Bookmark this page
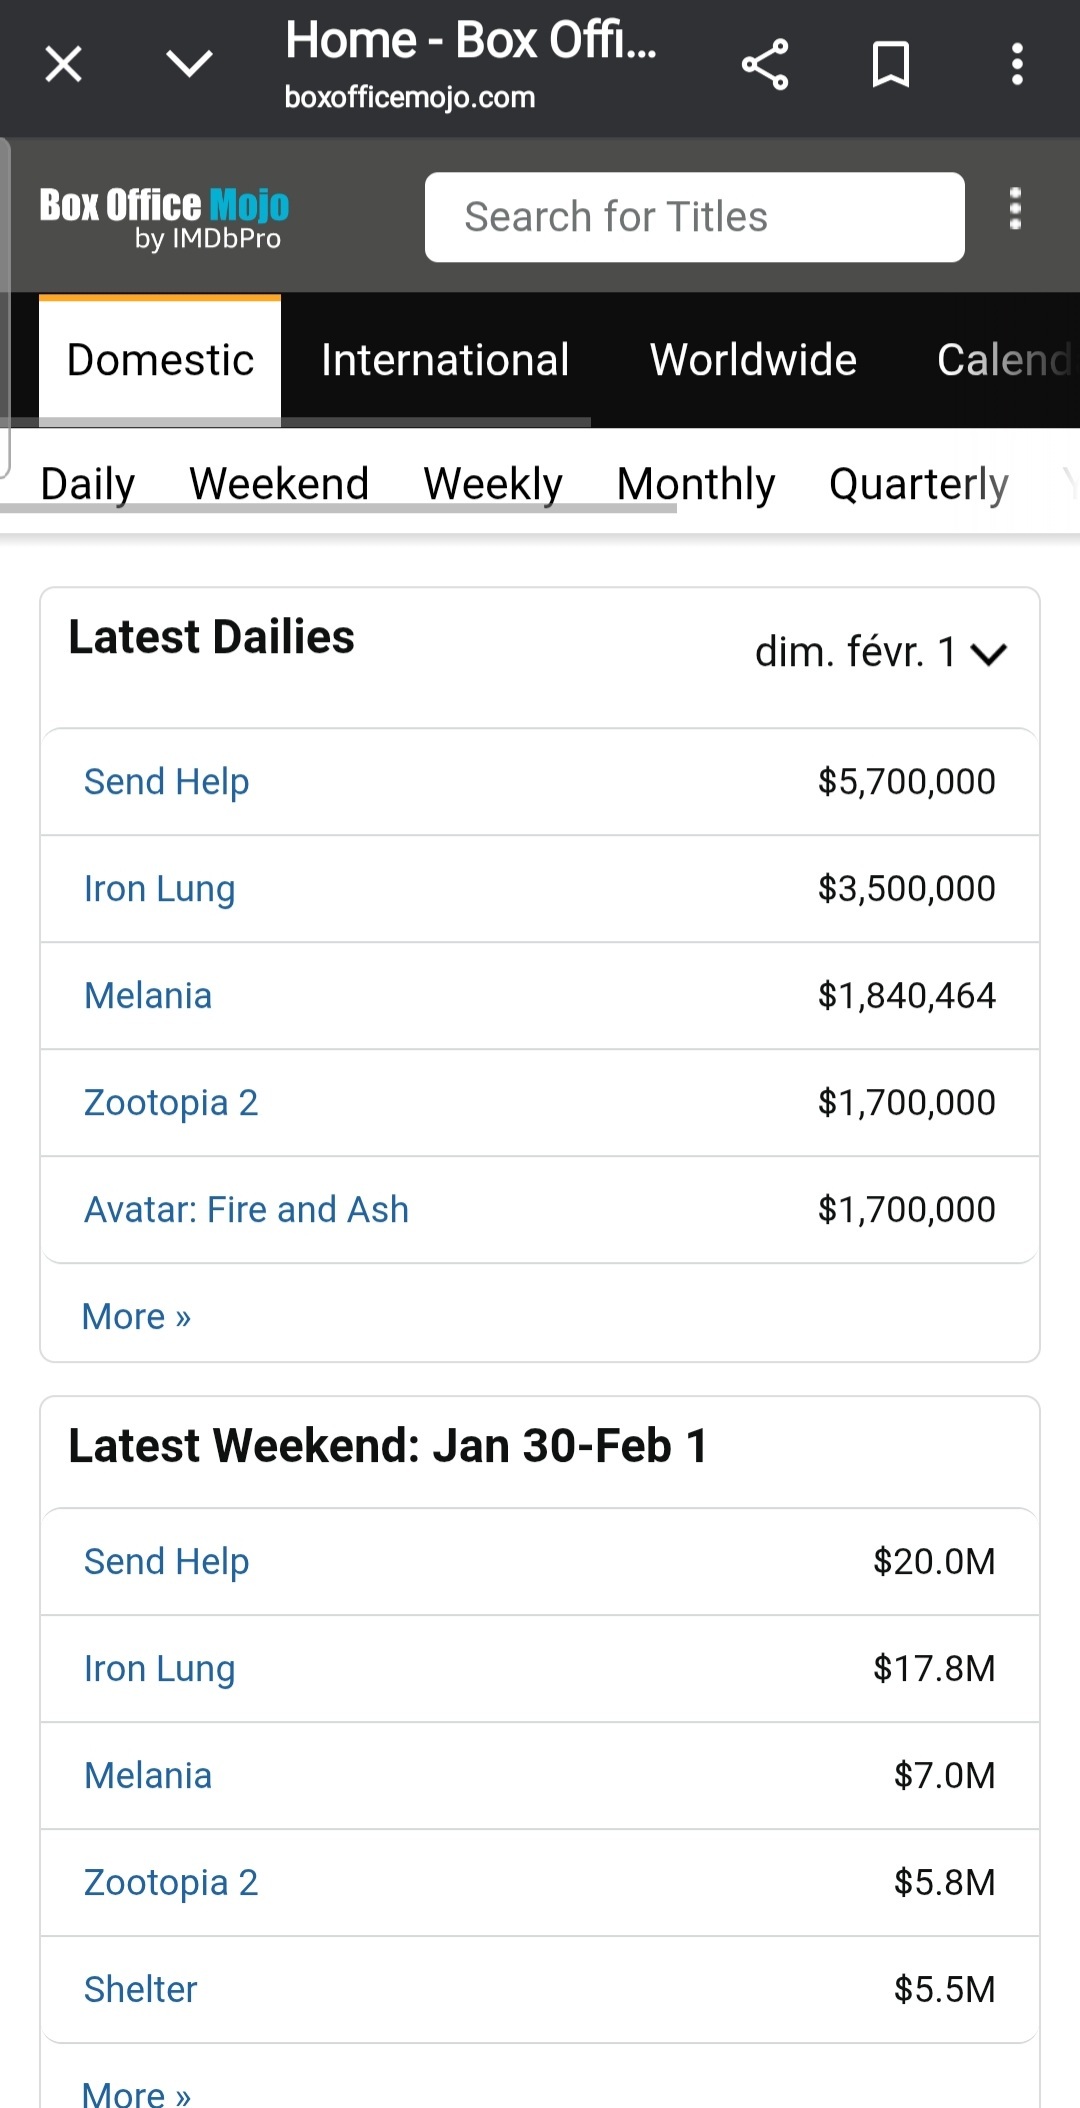Image resolution: width=1080 pixels, height=2108 pixels. 890,65
